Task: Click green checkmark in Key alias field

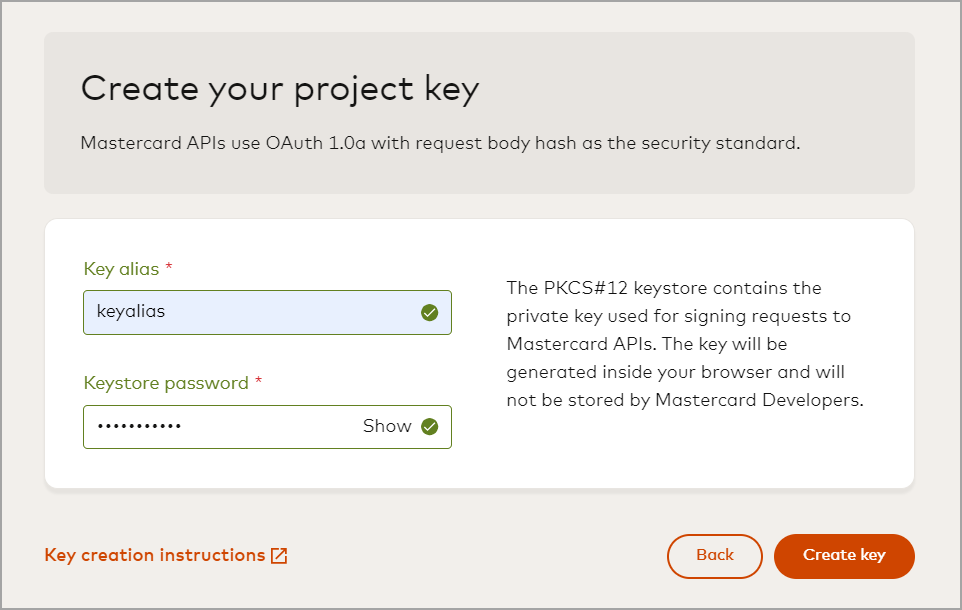Action: [430, 313]
